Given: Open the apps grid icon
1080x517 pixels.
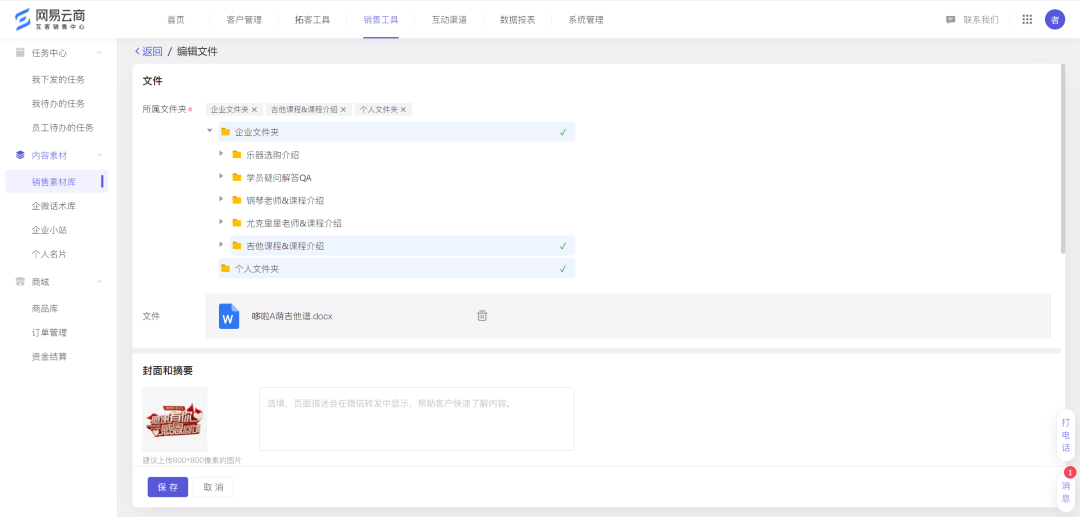Looking at the screenshot, I should [x=1027, y=19].
